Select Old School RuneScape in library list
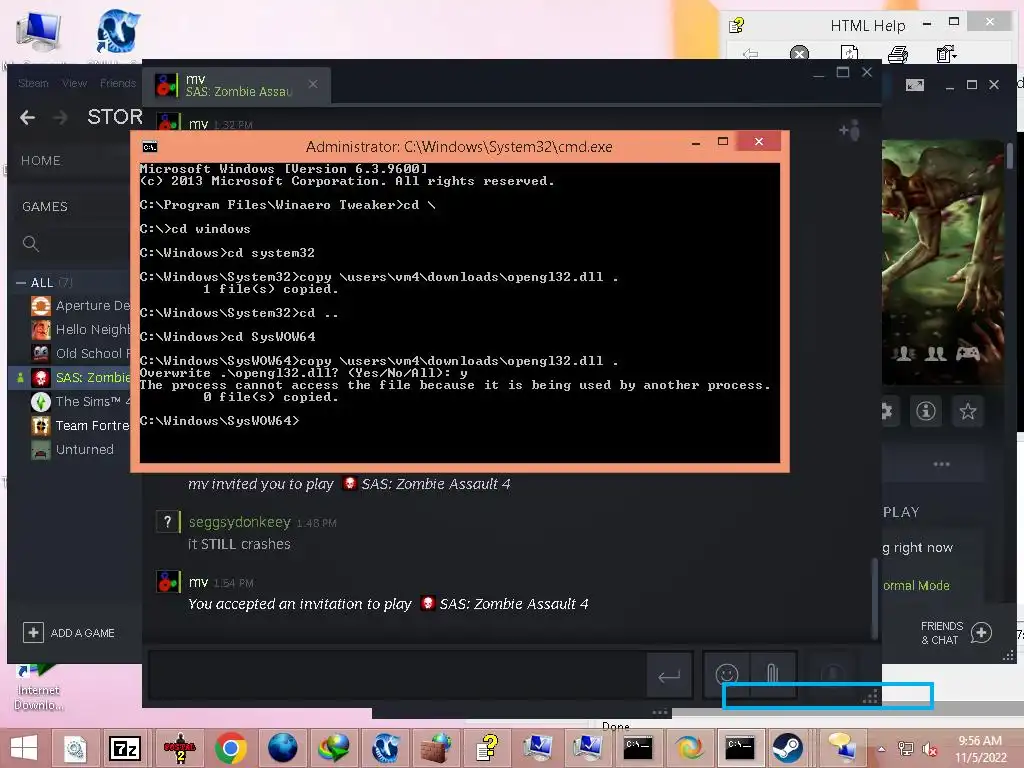The height and width of the screenshot is (768, 1024). click(80, 353)
